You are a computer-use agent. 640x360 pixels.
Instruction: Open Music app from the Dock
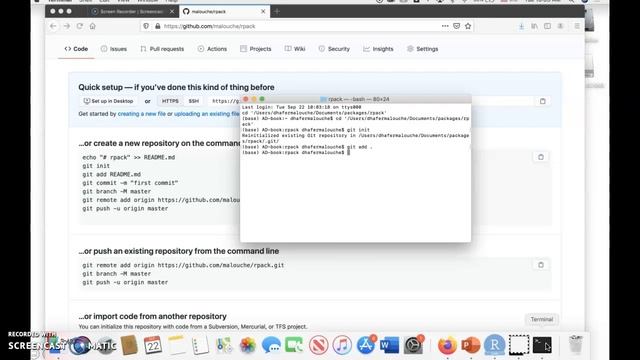click(342, 345)
